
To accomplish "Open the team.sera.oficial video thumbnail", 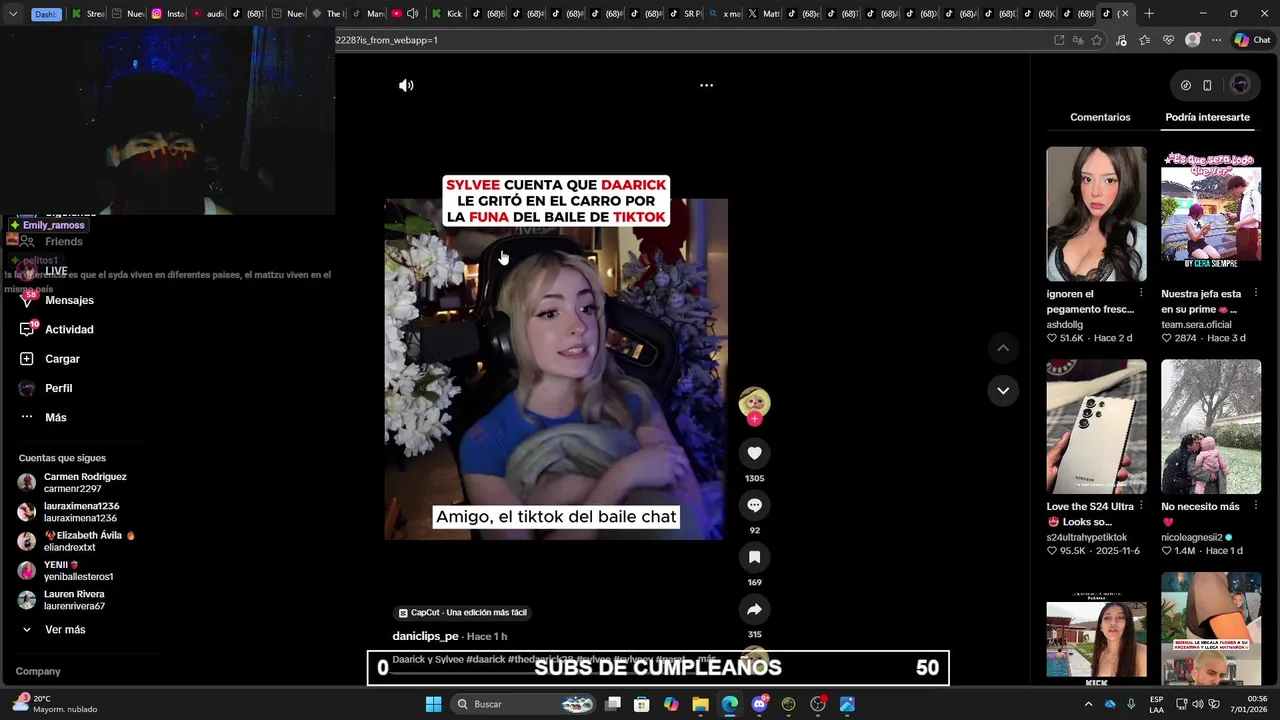I will [x=1211, y=214].
